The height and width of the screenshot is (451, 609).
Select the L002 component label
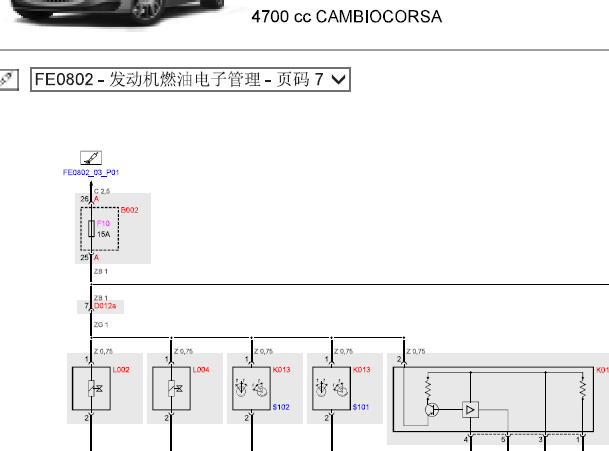click(121, 370)
